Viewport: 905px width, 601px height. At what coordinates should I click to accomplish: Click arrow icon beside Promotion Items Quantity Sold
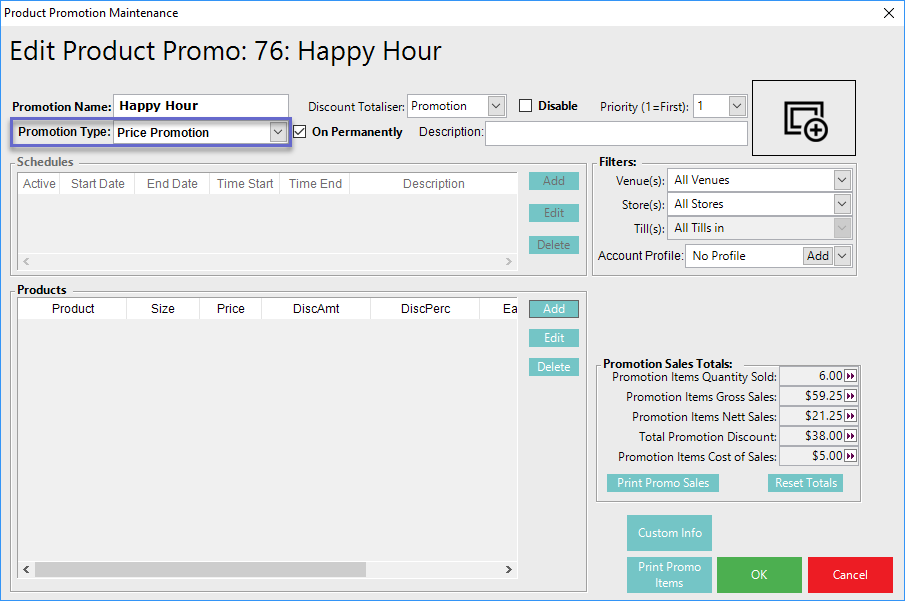[850, 376]
